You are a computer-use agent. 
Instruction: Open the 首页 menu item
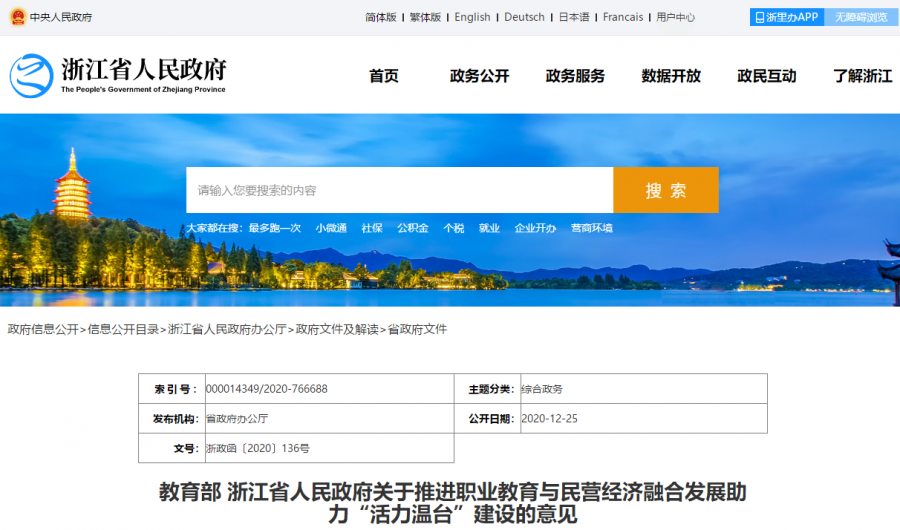click(x=383, y=76)
